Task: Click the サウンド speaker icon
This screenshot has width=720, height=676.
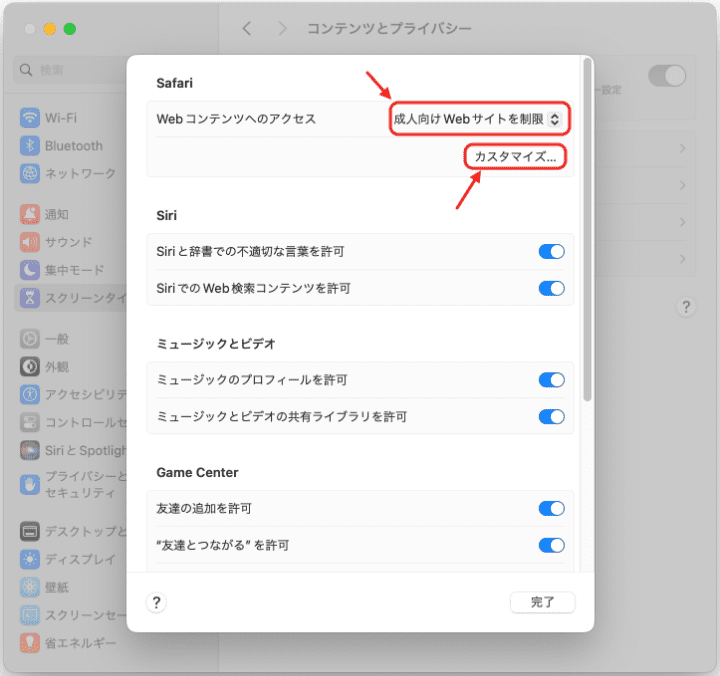Action: [x=30, y=242]
